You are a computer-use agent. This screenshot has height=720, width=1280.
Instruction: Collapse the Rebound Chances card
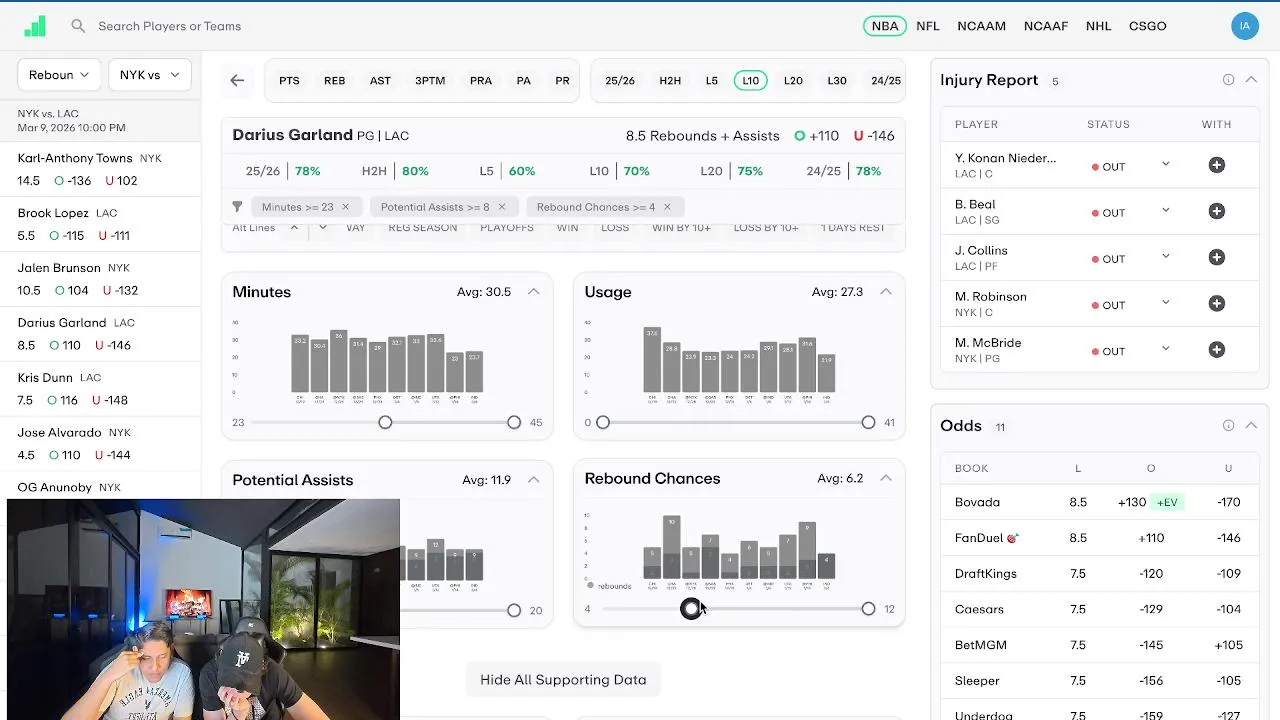tap(886, 478)
